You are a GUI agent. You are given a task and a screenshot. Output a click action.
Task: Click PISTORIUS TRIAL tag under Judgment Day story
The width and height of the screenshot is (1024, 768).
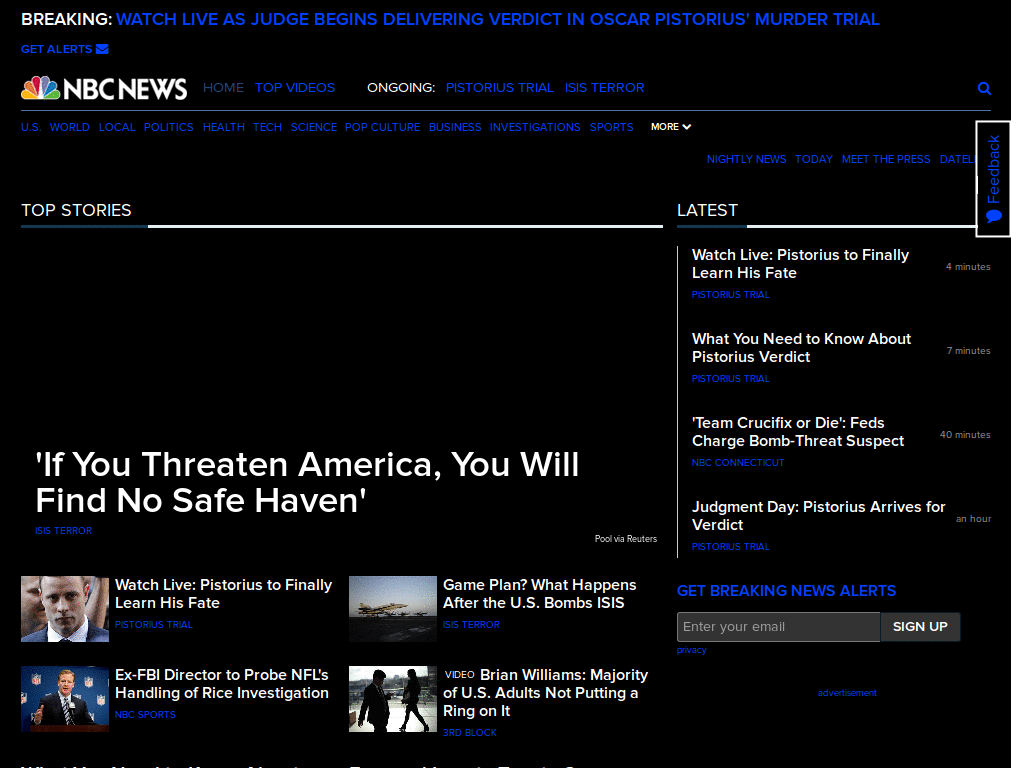point(730,547)
